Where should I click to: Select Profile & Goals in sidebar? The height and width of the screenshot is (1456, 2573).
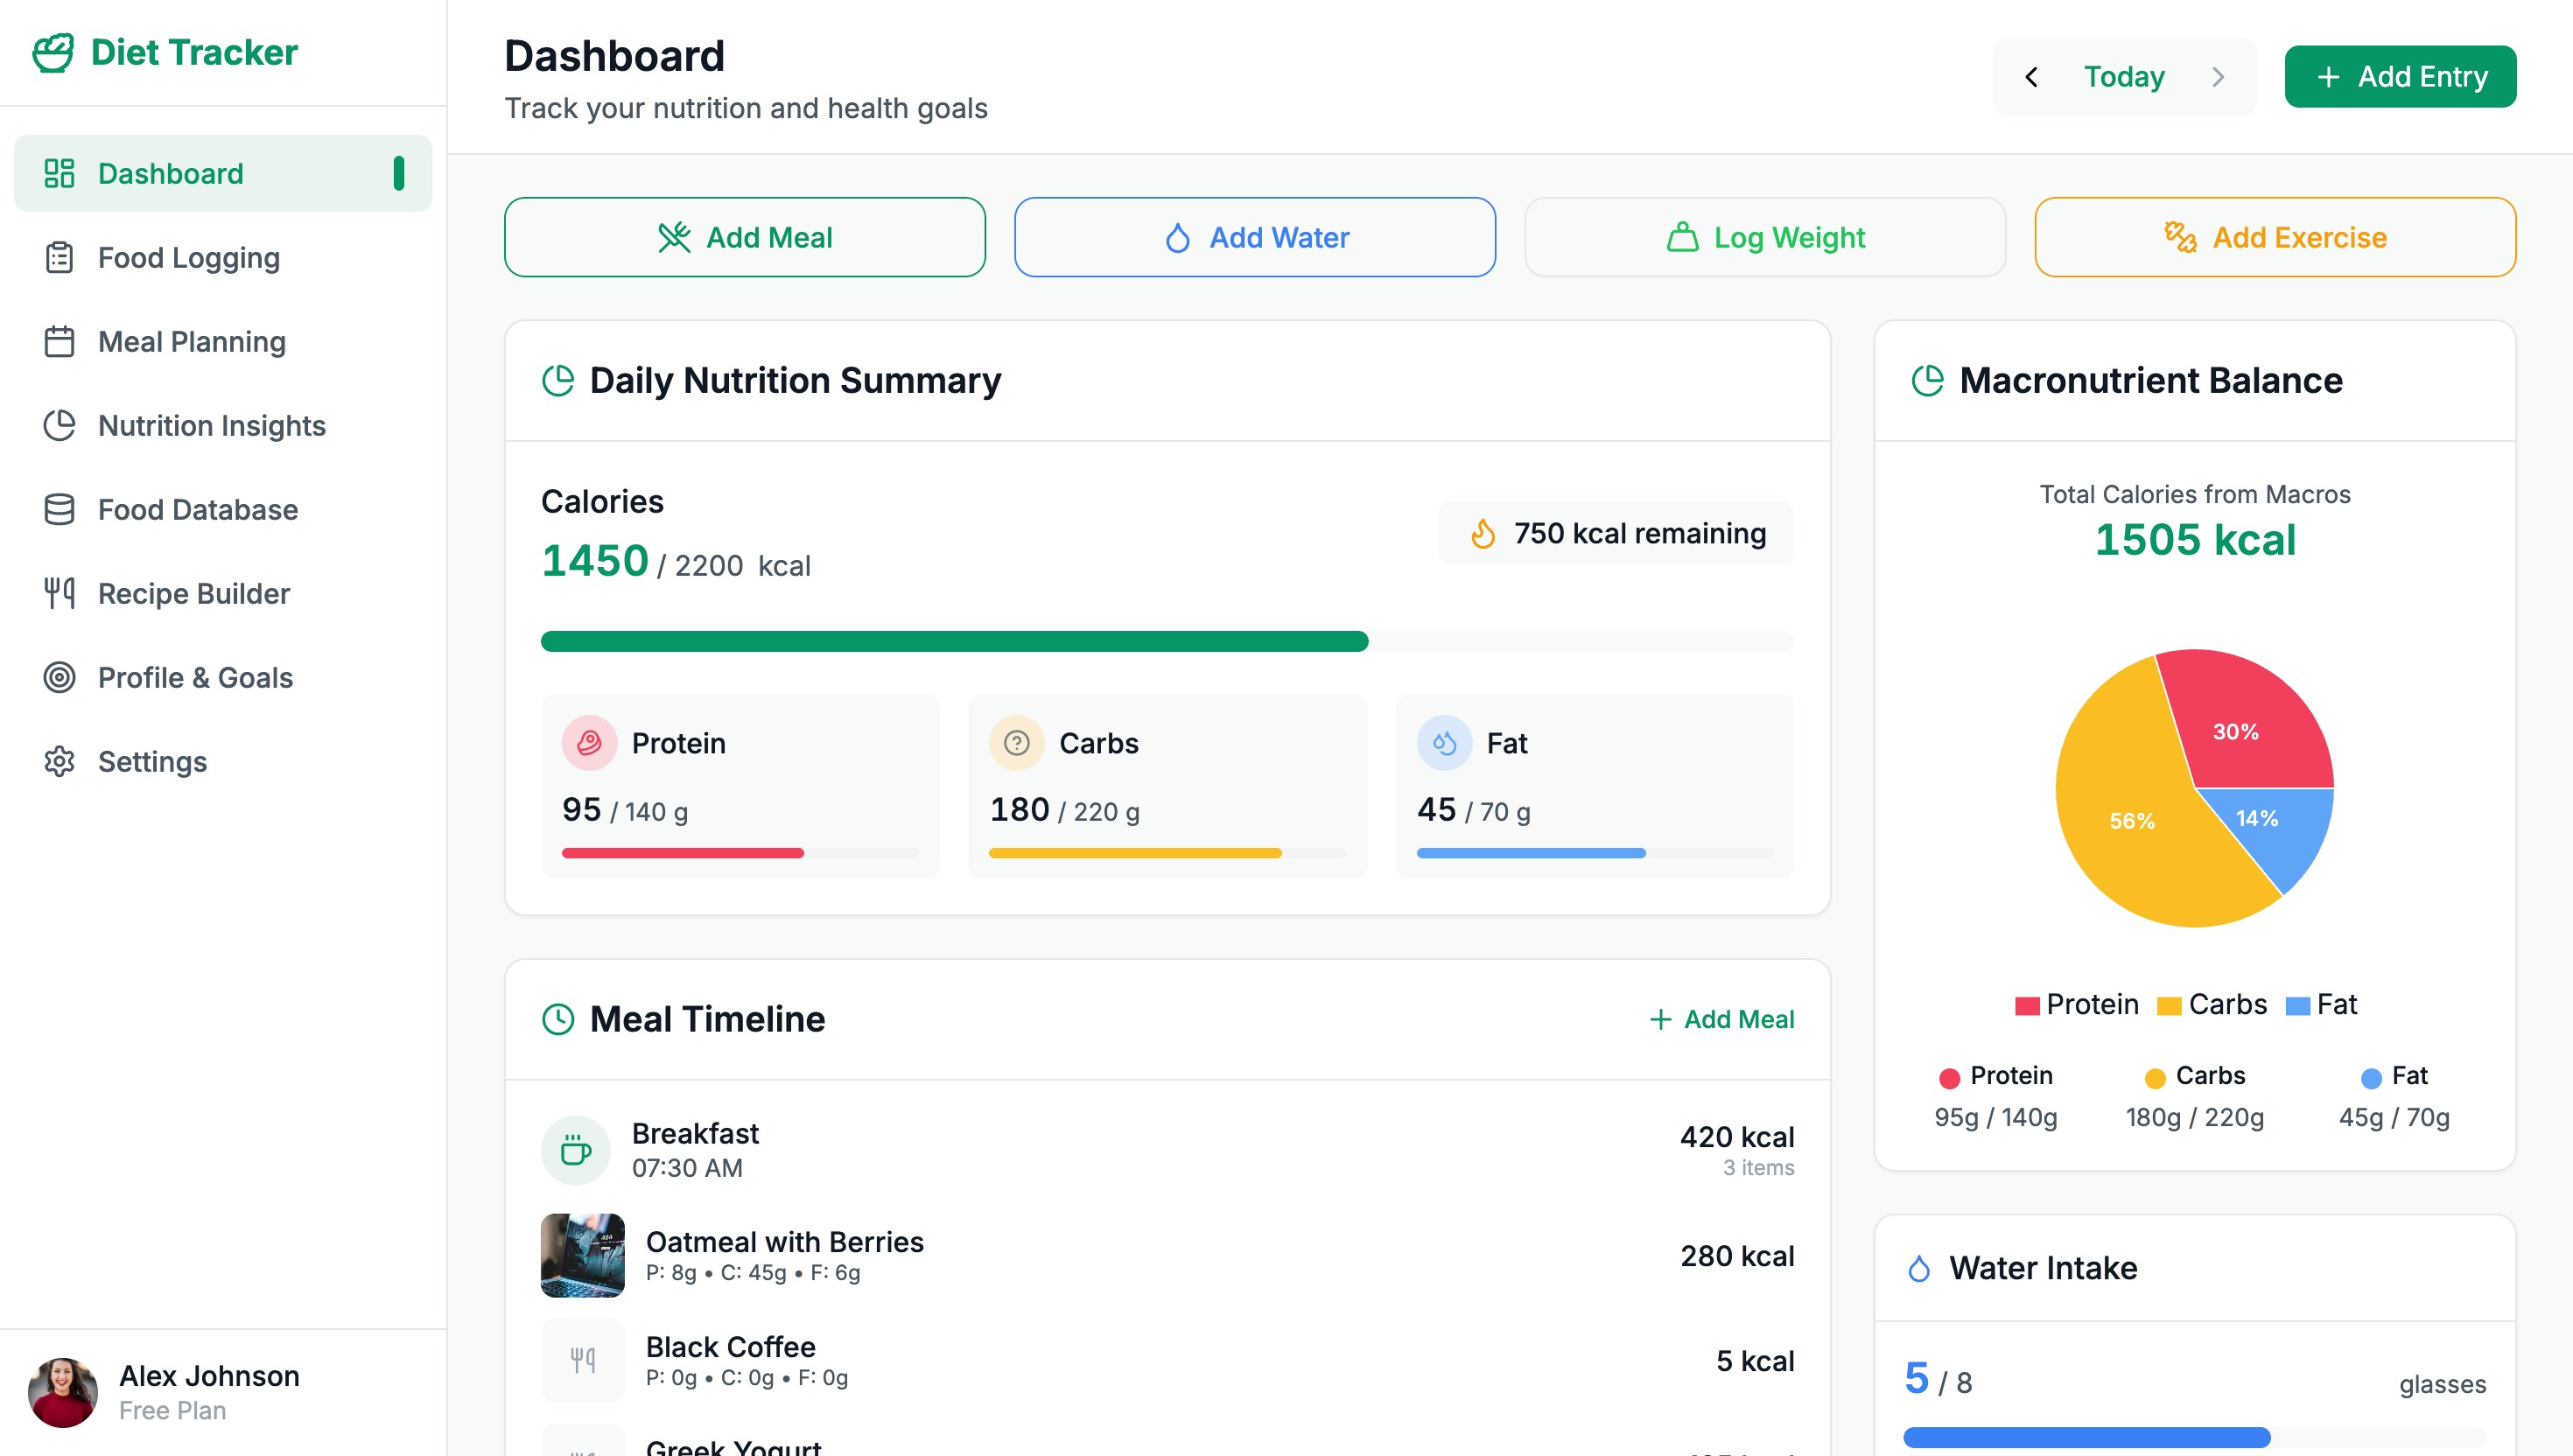tap(195, 678)
